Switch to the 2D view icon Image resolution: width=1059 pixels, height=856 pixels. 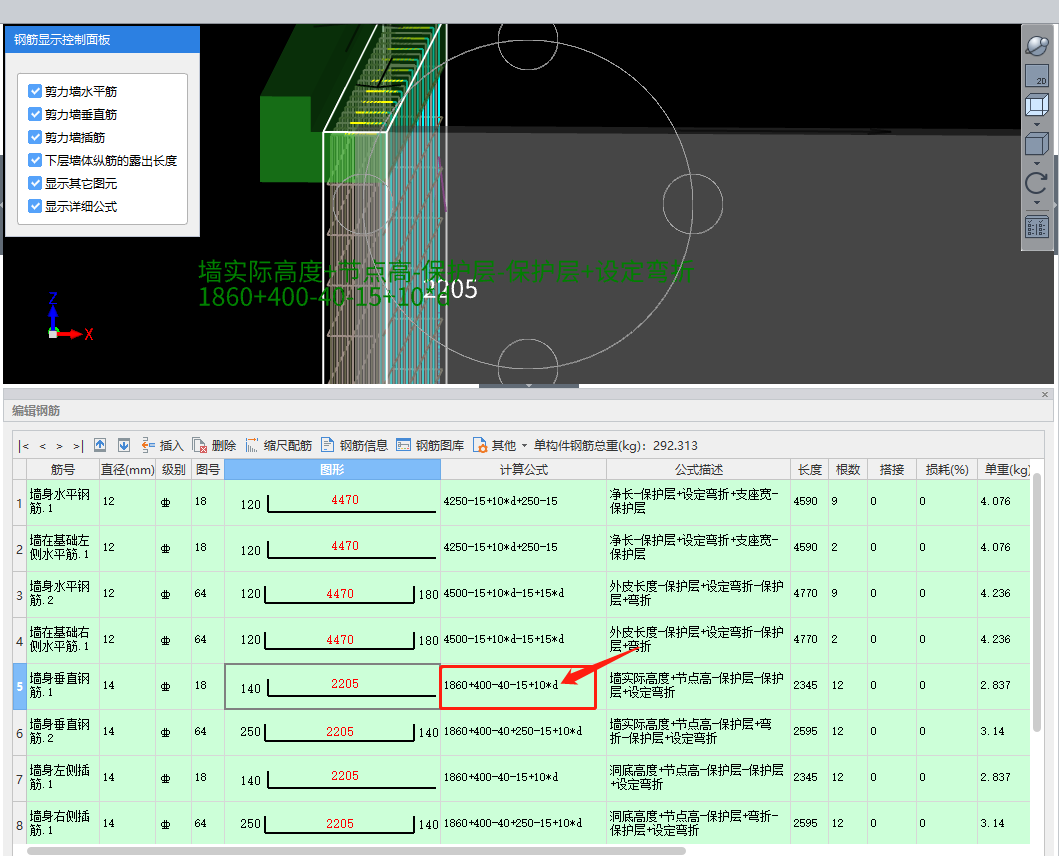point(1037,75)
